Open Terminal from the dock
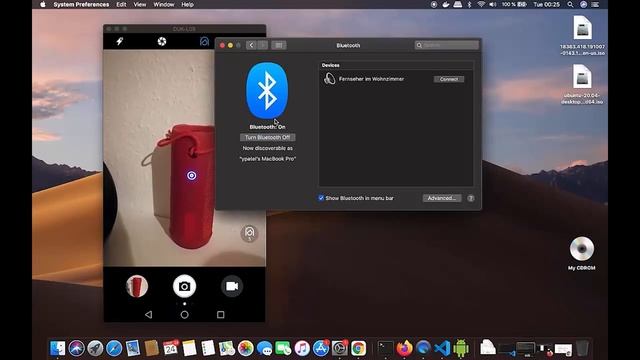The image size is (640, 360). click(x=385, y=348)
